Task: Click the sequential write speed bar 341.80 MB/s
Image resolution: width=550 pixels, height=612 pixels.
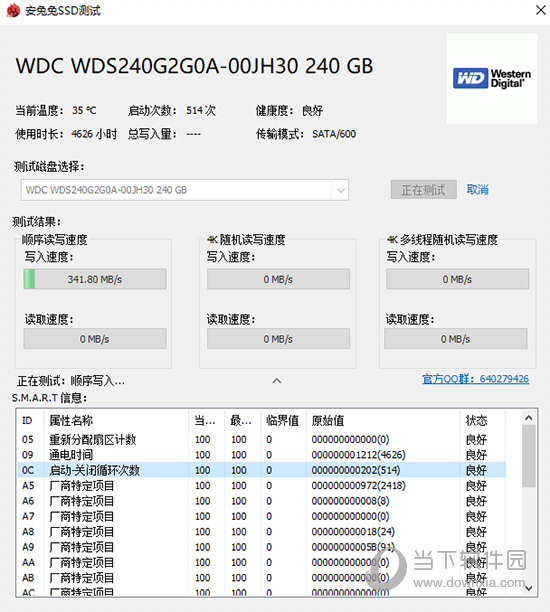Action: point(95,279)
